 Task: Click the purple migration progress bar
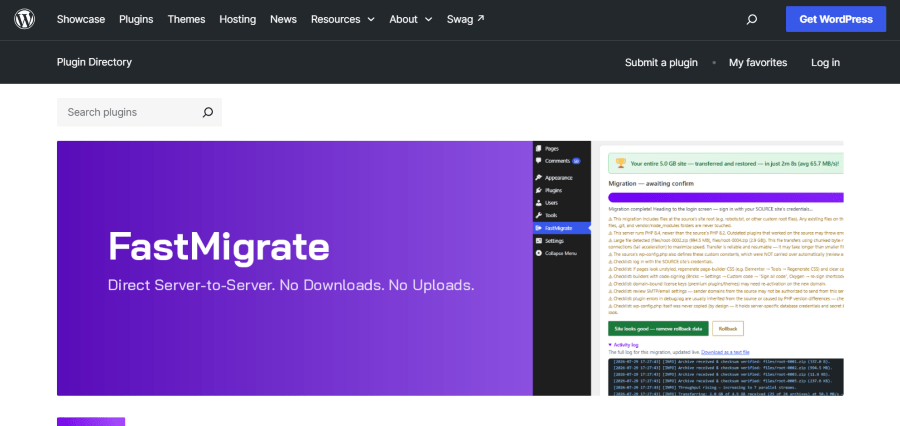726,197
